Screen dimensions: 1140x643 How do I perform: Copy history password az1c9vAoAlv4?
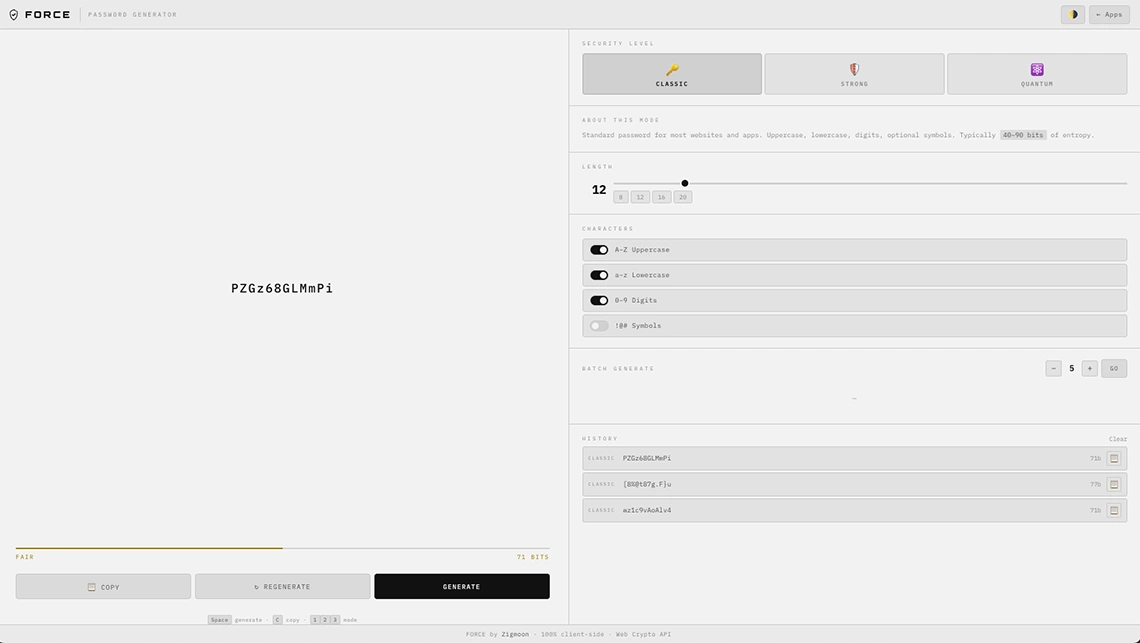point(1114,511)
